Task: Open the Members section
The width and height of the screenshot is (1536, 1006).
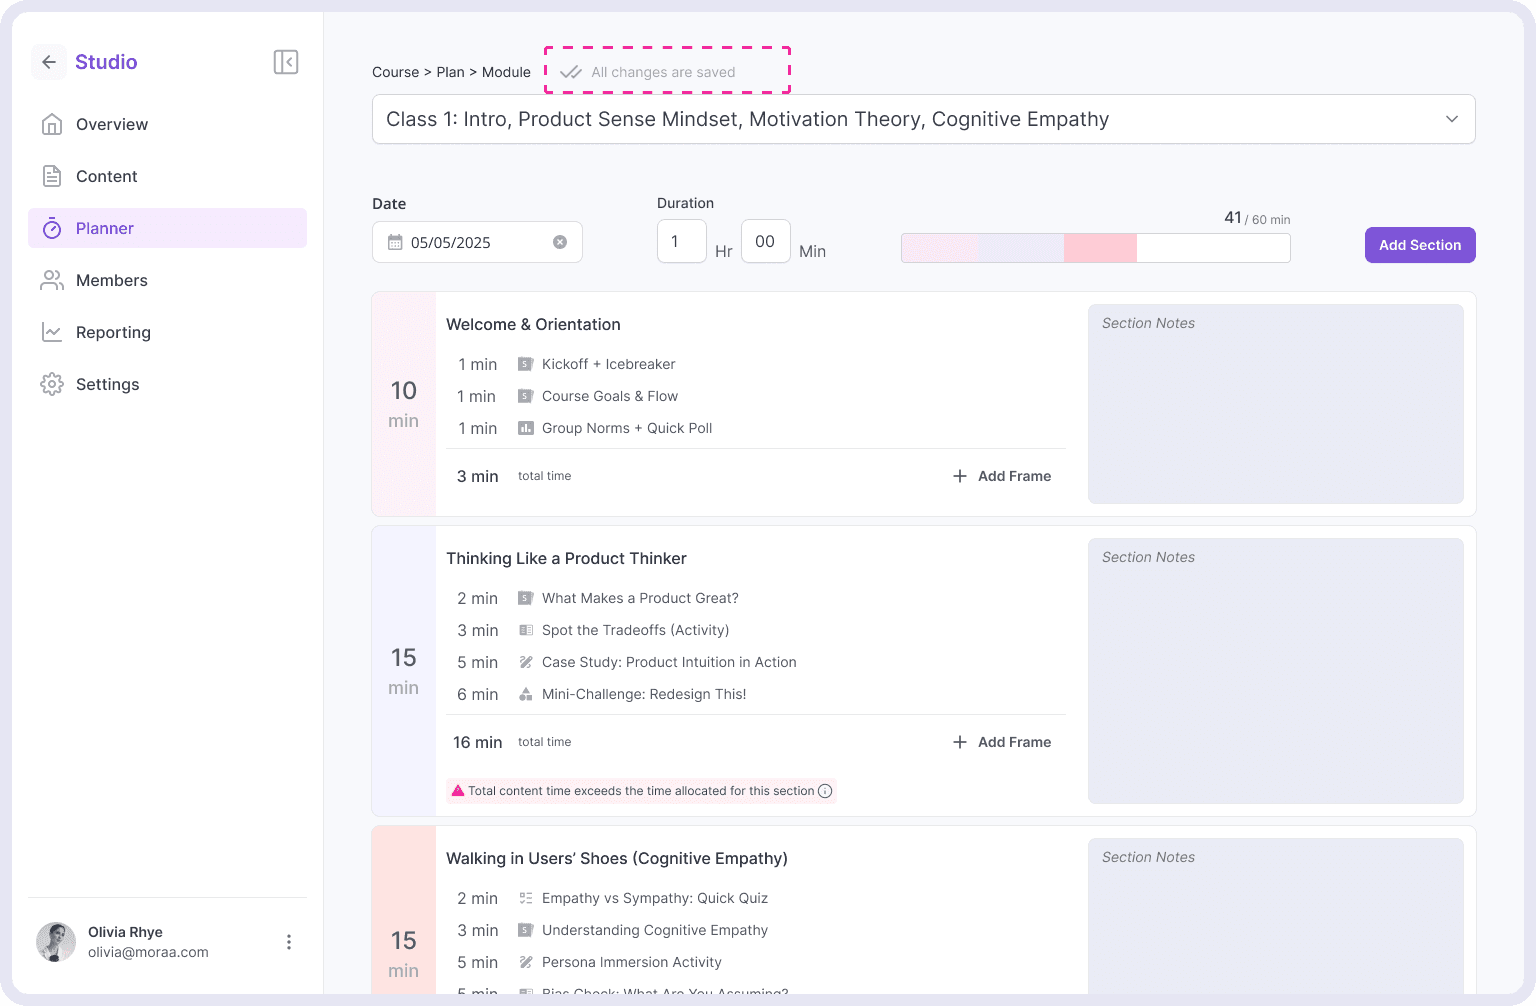Action: pos(168,280)
